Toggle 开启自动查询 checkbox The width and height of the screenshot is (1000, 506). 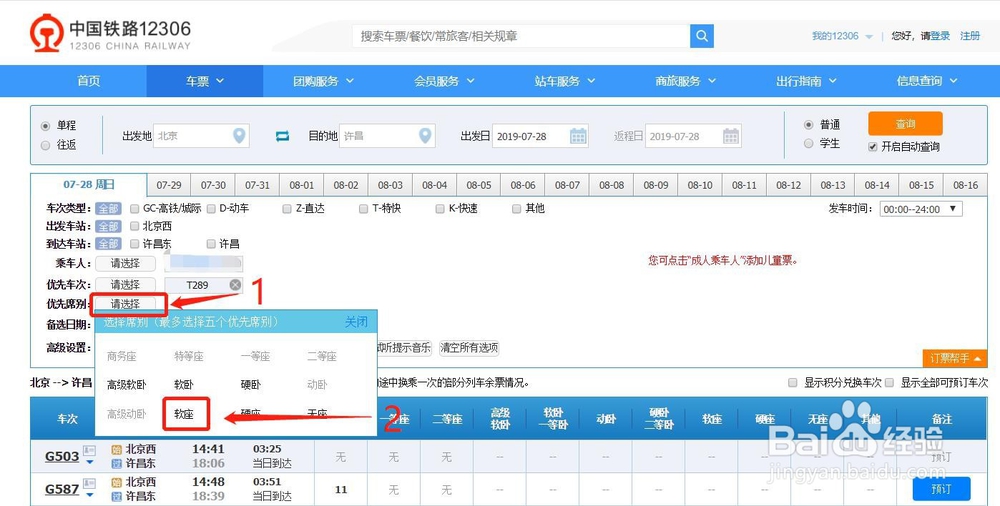(872, 147)
